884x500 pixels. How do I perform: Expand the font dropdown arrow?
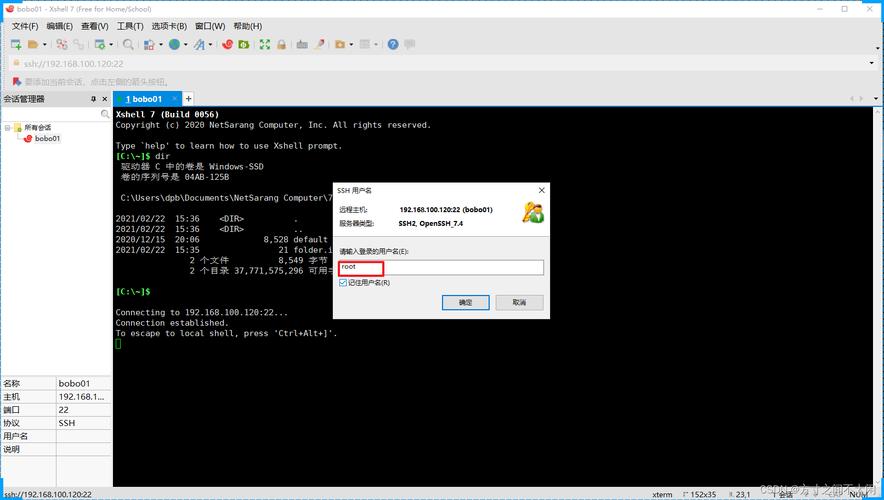[x=210, y=44]
